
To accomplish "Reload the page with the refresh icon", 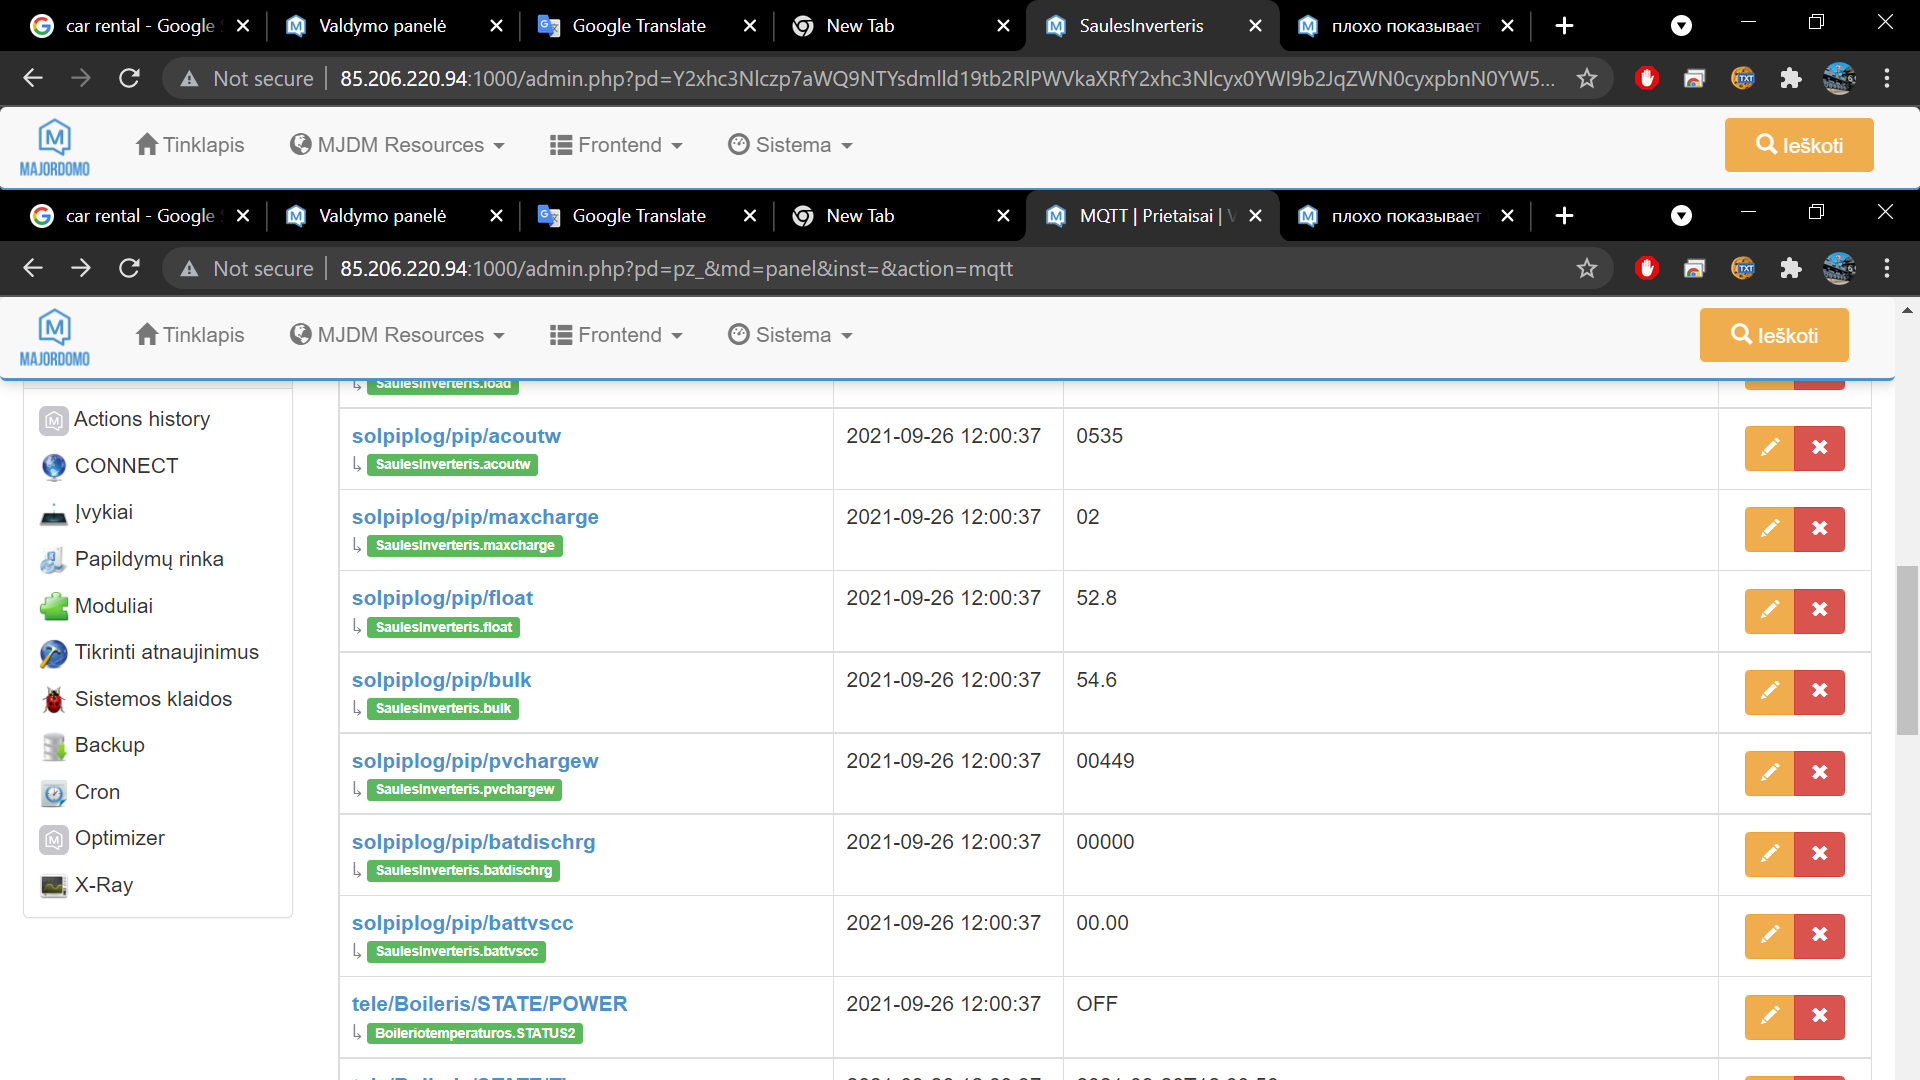I will tap(129, 268).
